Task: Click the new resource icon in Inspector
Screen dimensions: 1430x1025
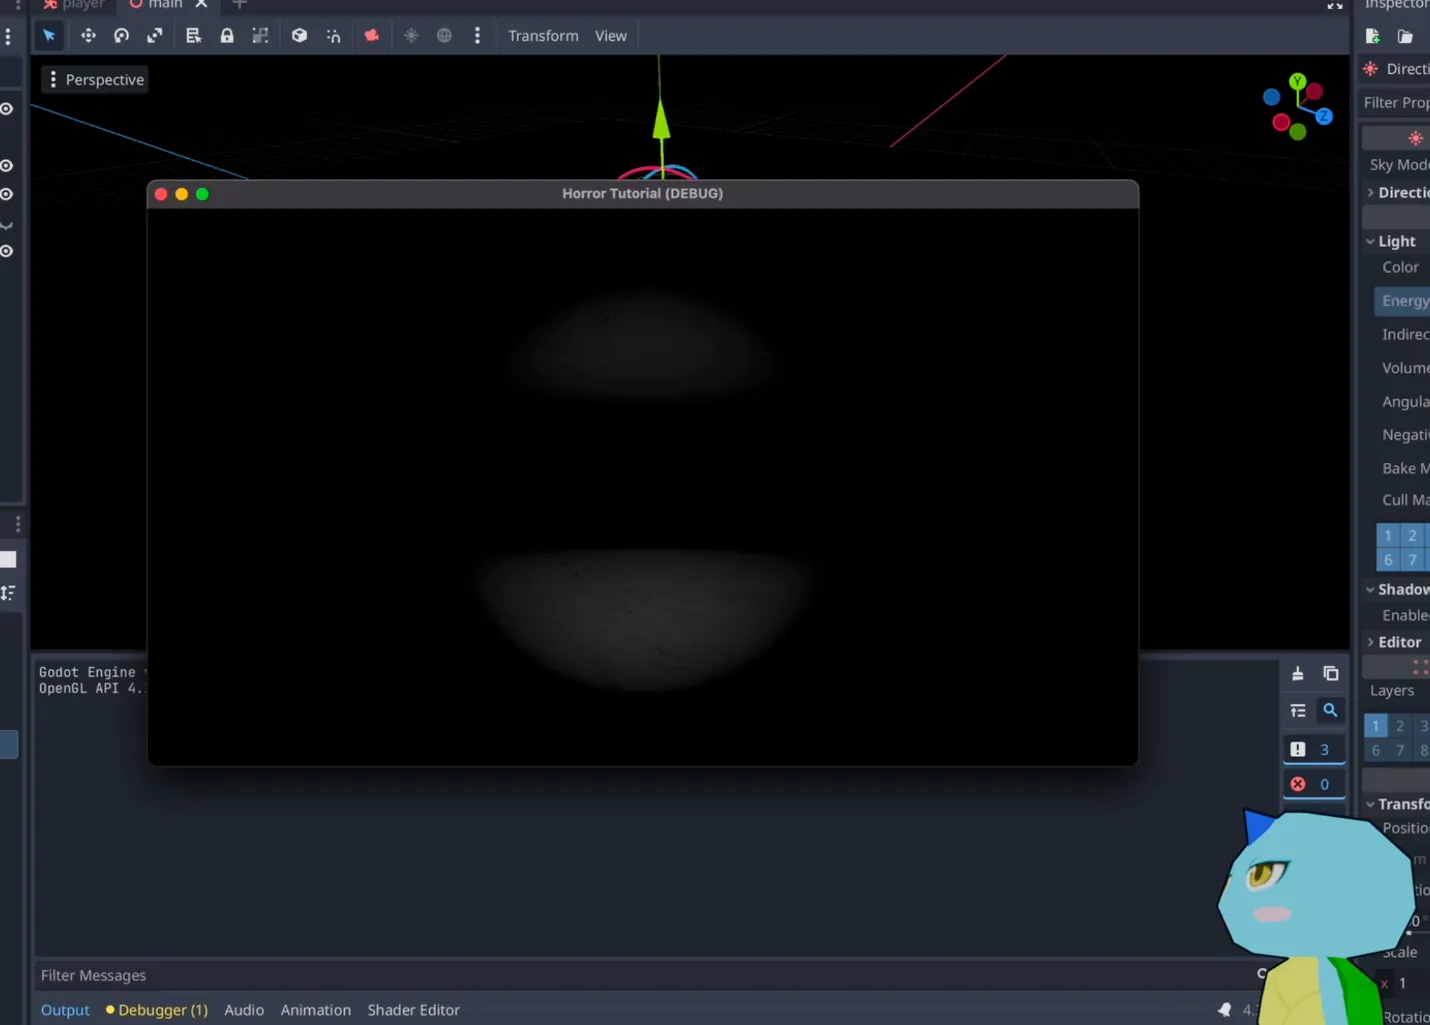Action: 1372,36
